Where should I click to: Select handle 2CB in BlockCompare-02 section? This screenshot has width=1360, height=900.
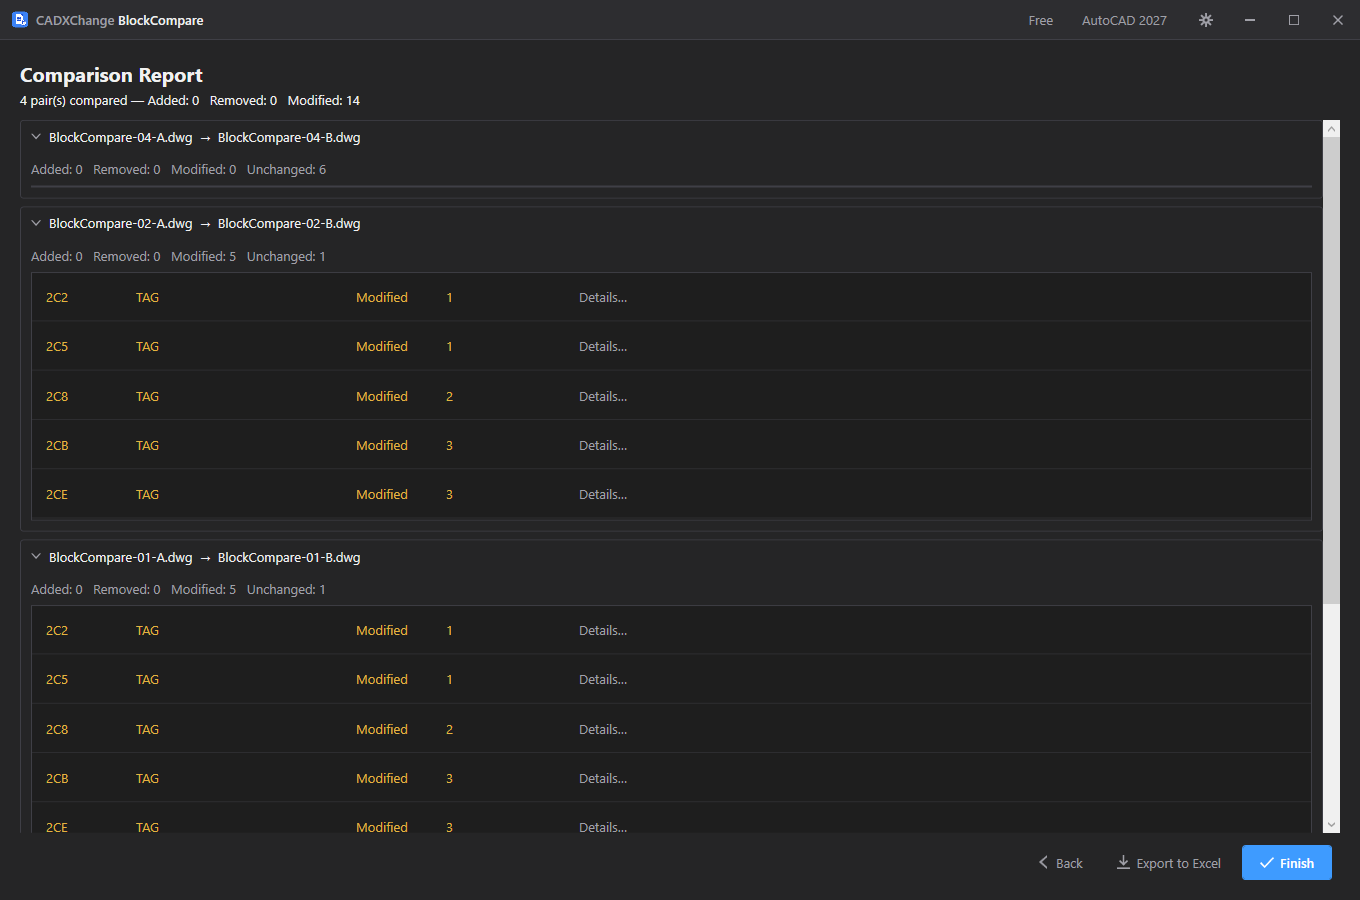pyautogui.click(x=57, y=445)
